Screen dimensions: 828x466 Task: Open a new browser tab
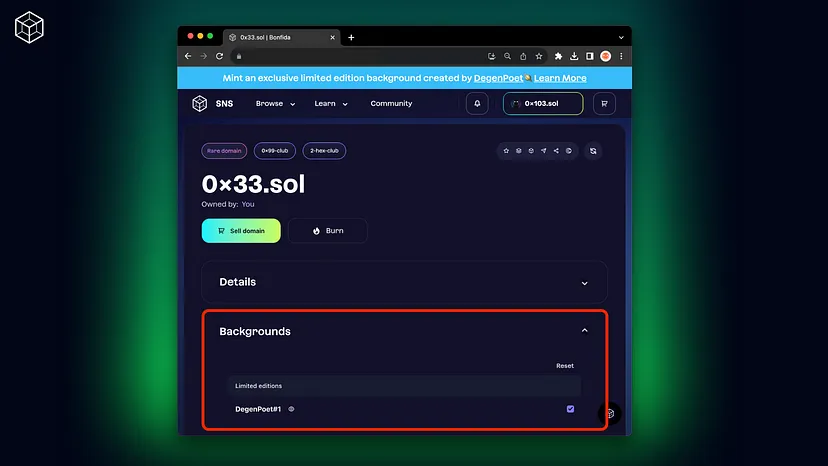click(351, 38)
